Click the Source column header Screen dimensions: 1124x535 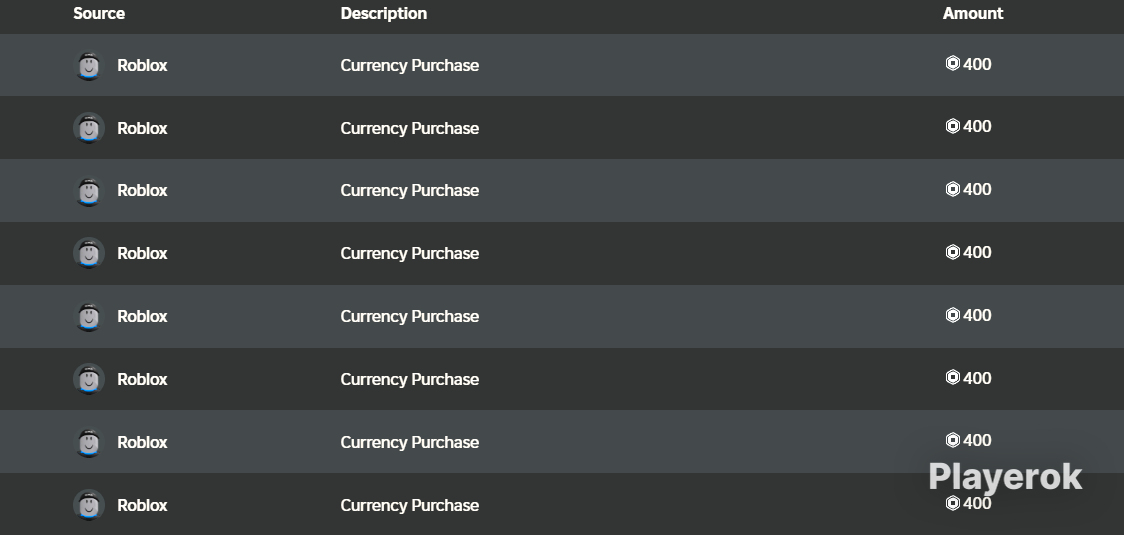click(99, 14)
